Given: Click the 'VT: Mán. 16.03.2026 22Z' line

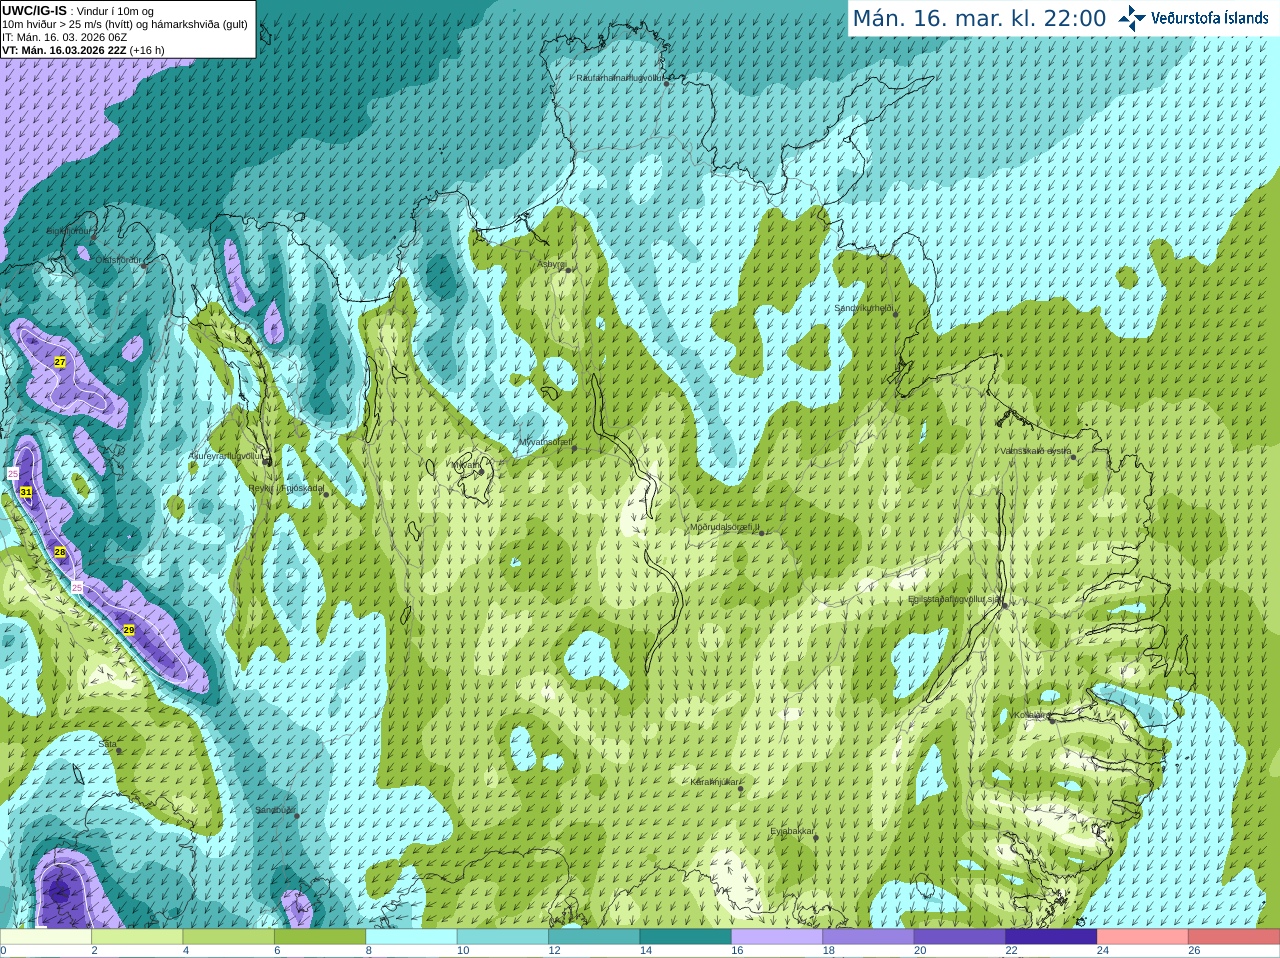Looking at the screenshot, I should pos(83,50).
